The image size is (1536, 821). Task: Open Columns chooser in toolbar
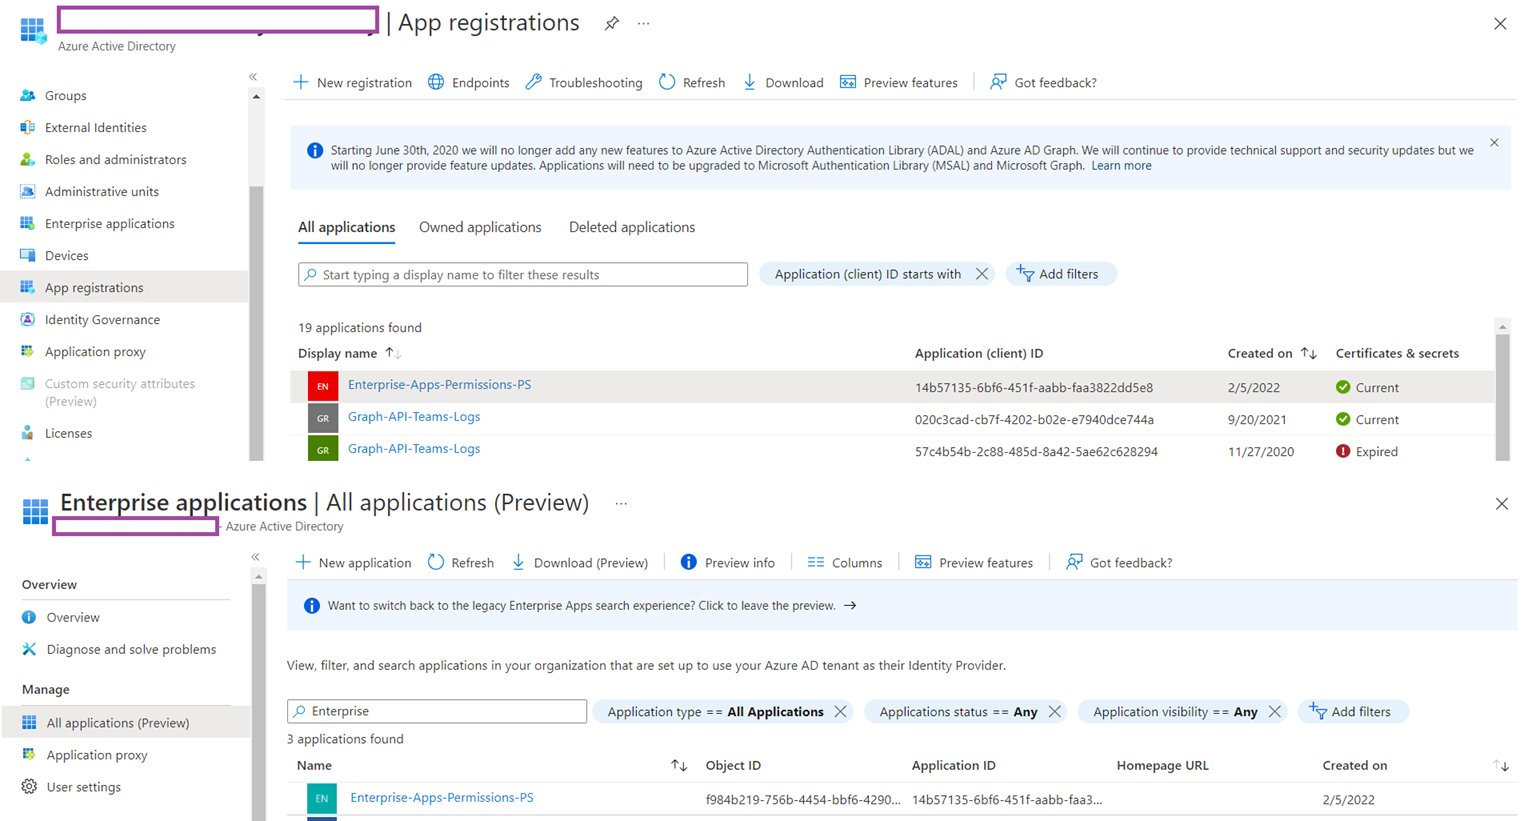pos(845,562)
